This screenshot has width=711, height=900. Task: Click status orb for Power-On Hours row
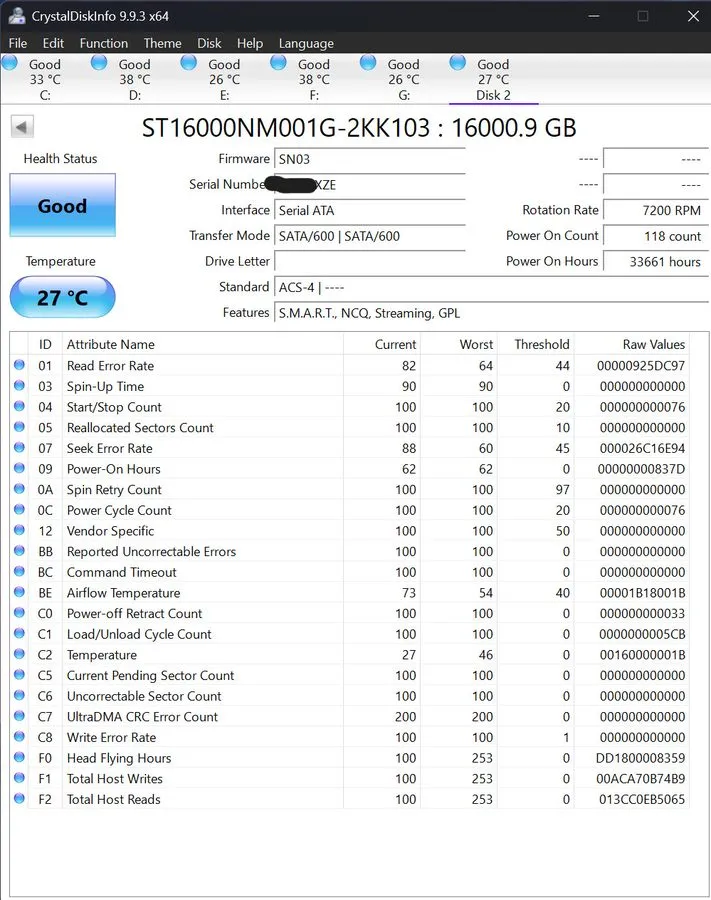[x=19, y=468]
